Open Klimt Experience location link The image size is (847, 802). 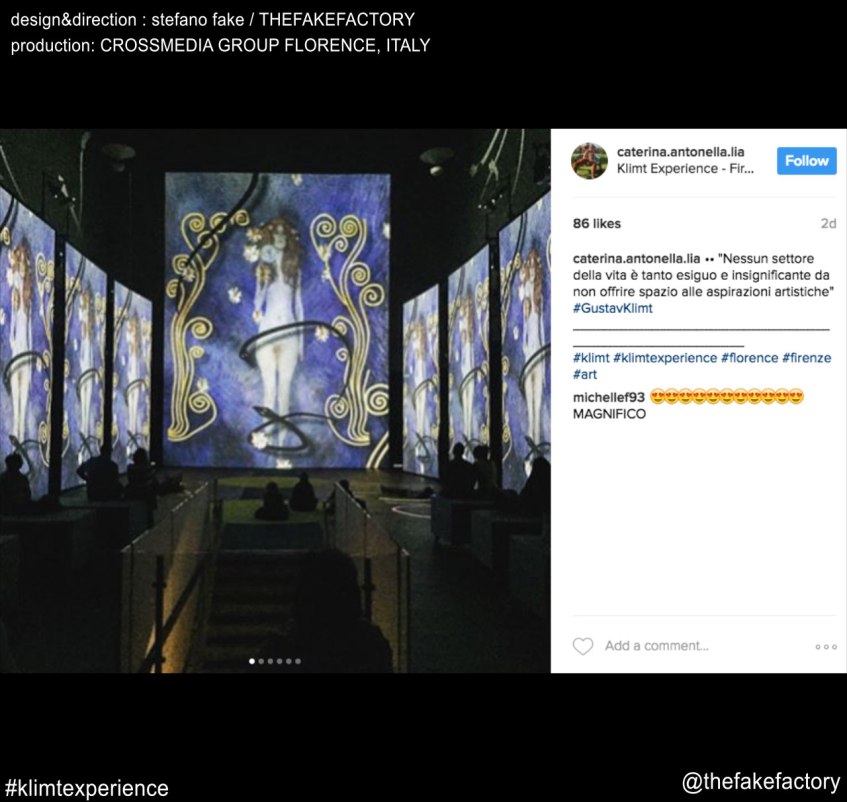click(x=685, y=169)
